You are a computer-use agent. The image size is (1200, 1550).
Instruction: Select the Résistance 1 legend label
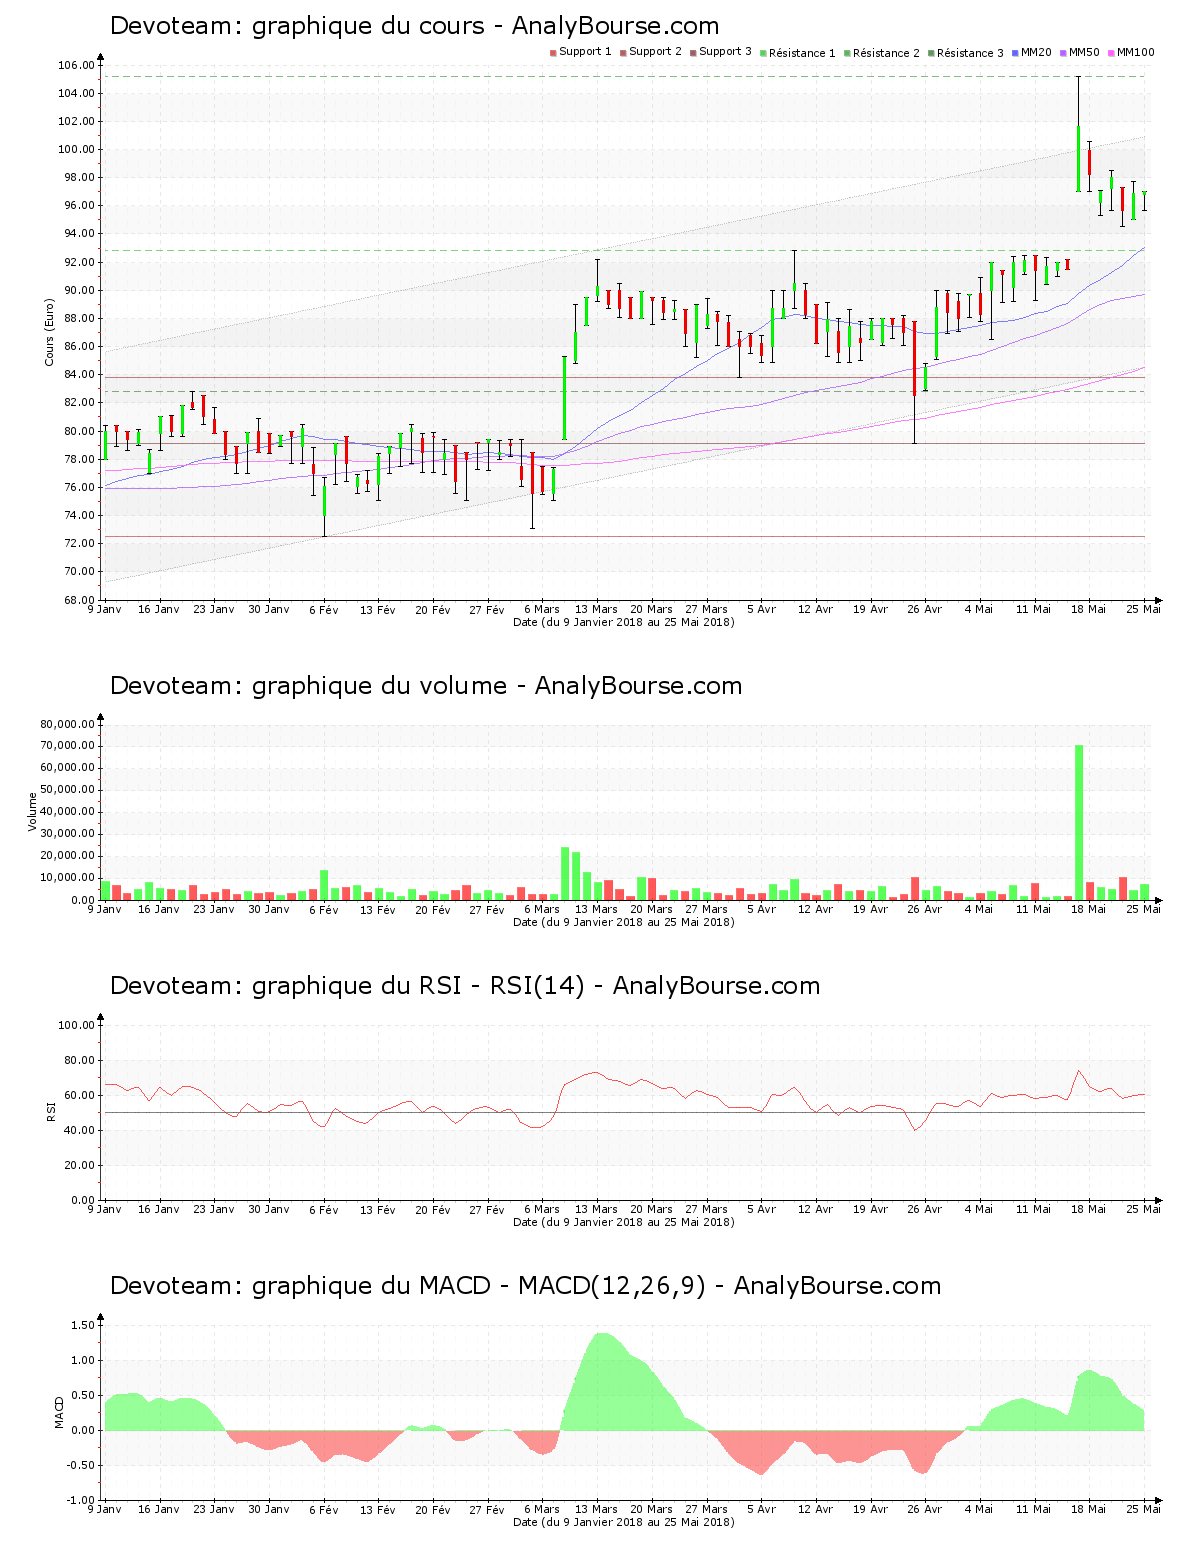click(x=802, y=53)
